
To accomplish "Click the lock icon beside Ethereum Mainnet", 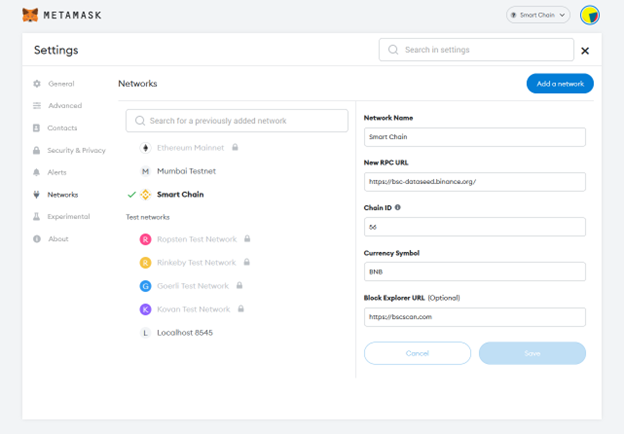I will 235,147.
